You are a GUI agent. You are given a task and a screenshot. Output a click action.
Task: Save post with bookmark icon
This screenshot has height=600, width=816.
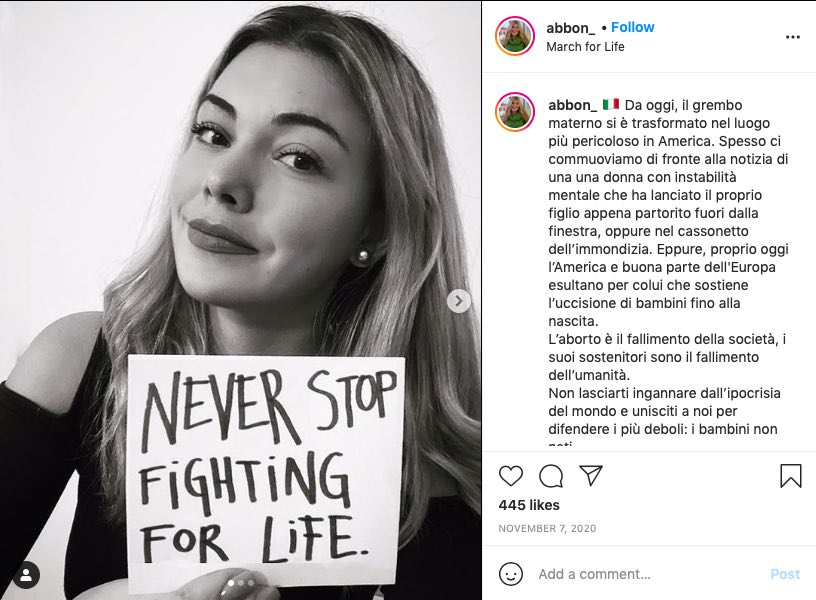coord(790,476)
